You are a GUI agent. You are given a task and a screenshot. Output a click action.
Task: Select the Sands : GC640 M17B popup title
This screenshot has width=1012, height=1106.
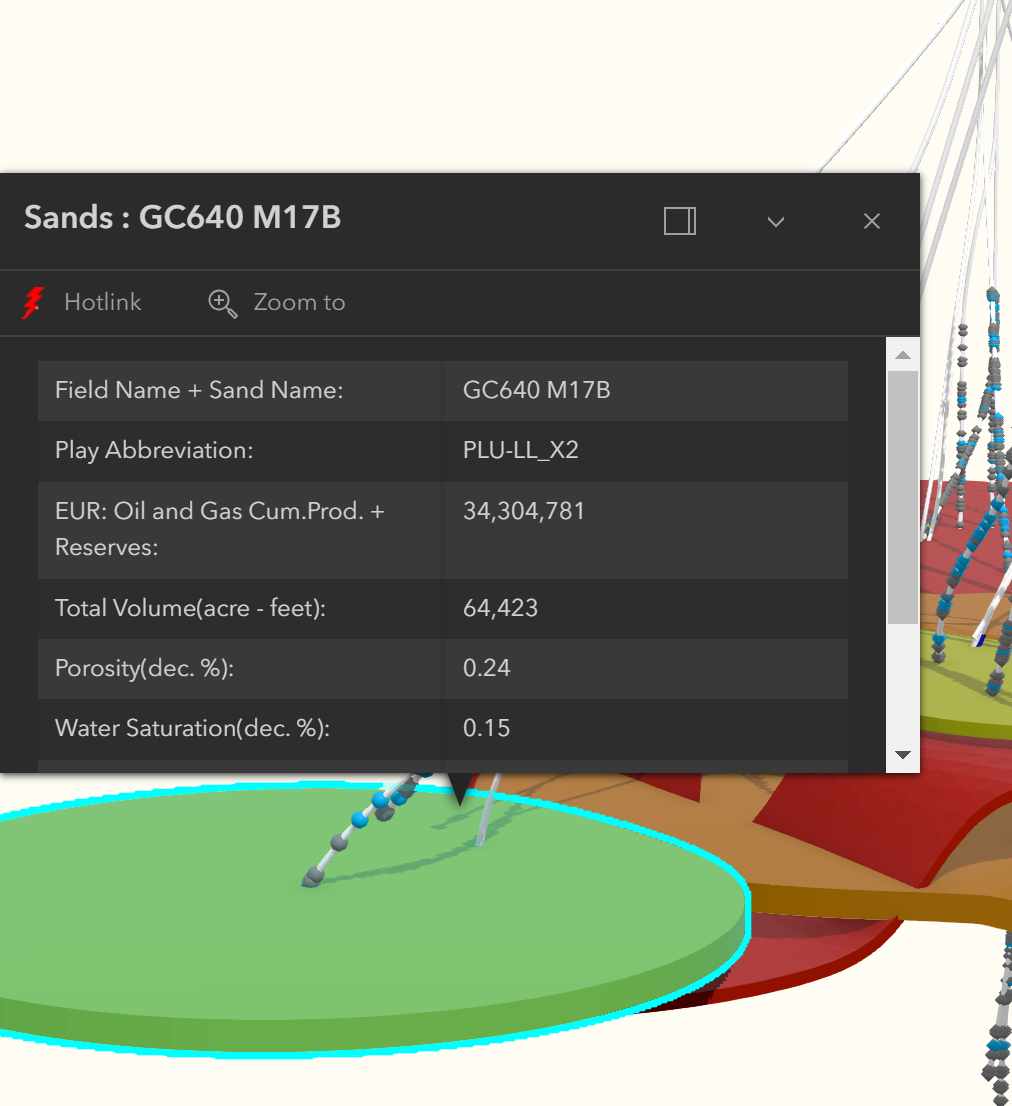(x=182, y=218)
